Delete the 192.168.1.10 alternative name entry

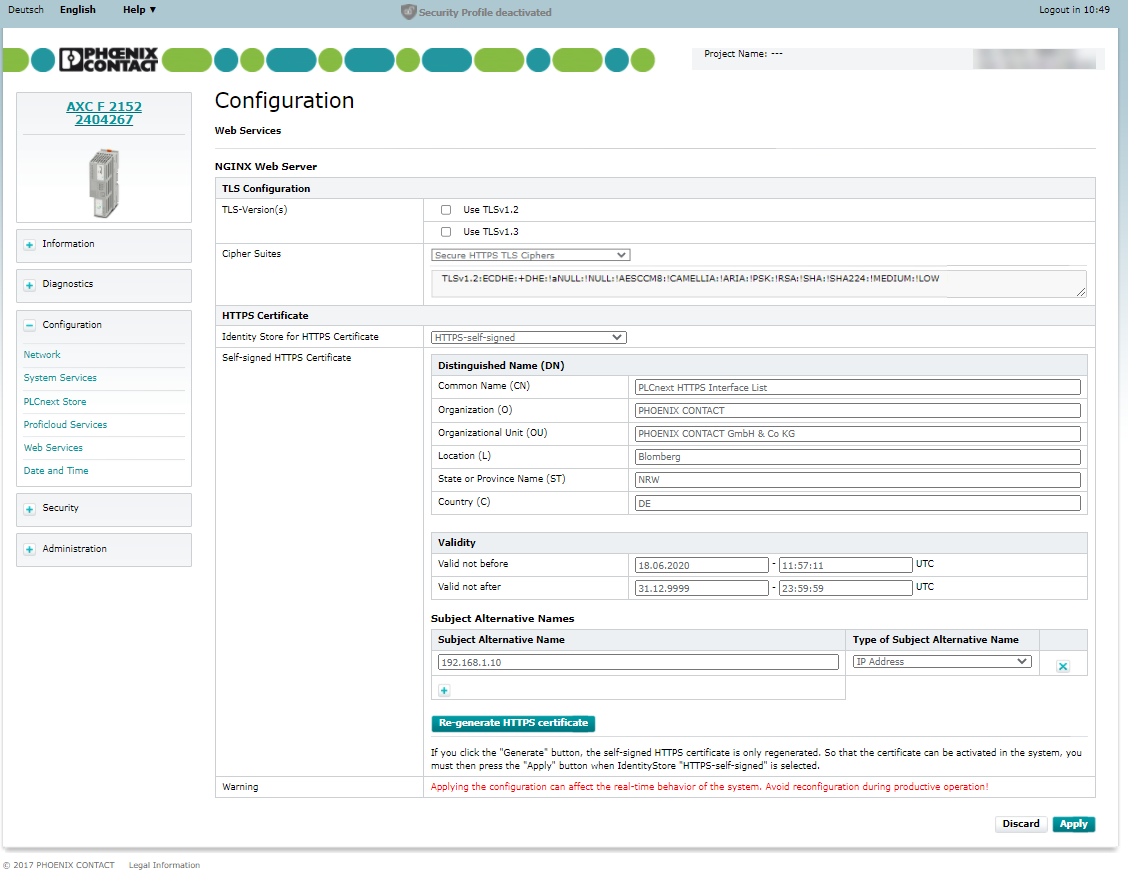tap(1062, 666)
